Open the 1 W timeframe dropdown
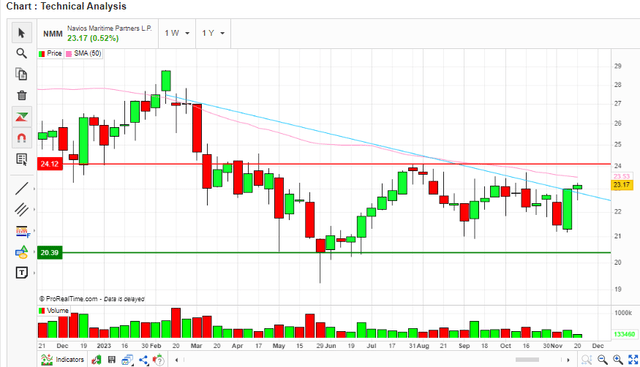Image resolution: width=640 pixels, height=367 pixels. point(177,33)
